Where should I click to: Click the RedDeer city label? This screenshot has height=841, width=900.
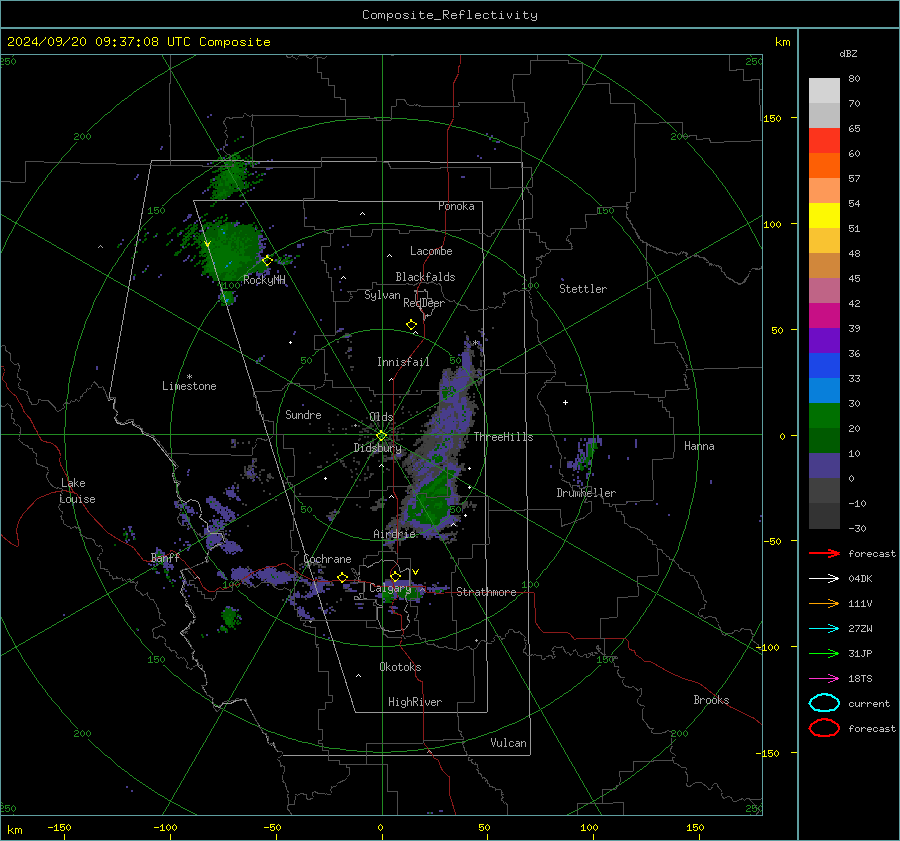click(x=424, y=303)
